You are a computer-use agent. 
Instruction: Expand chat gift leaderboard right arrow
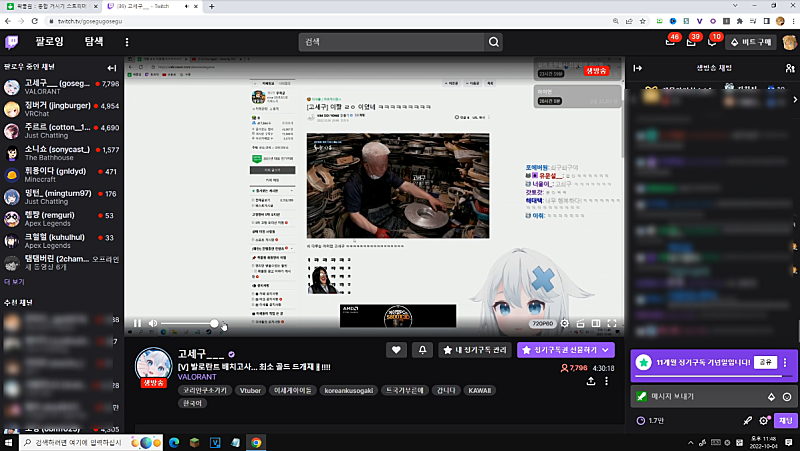coord(795,99)
